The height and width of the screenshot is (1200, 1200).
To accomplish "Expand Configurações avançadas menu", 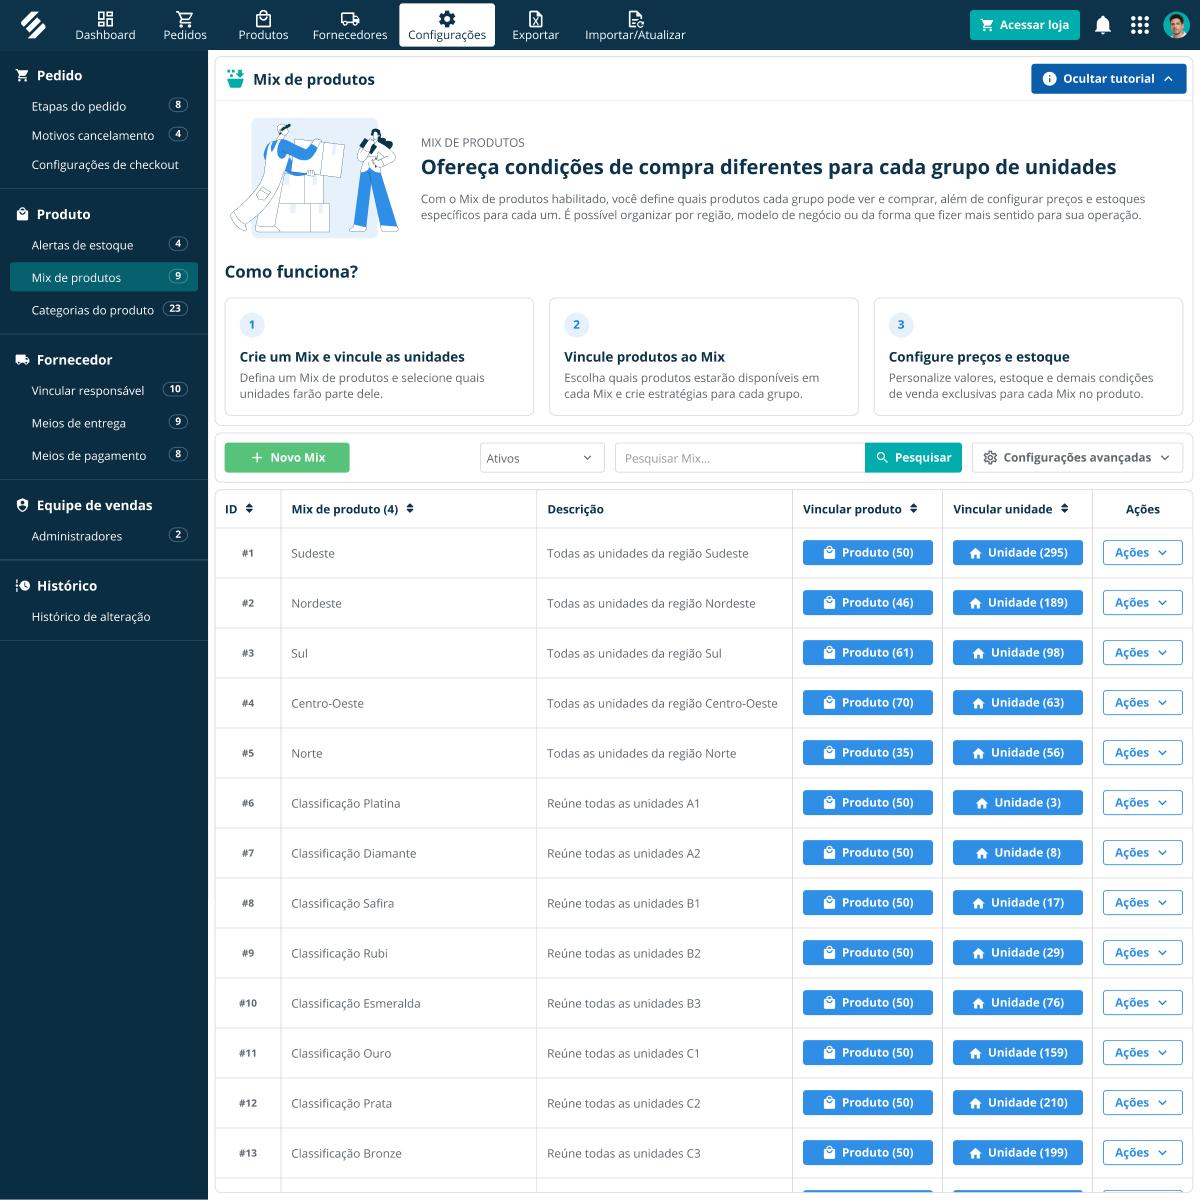I will (x=1077, y=457).
